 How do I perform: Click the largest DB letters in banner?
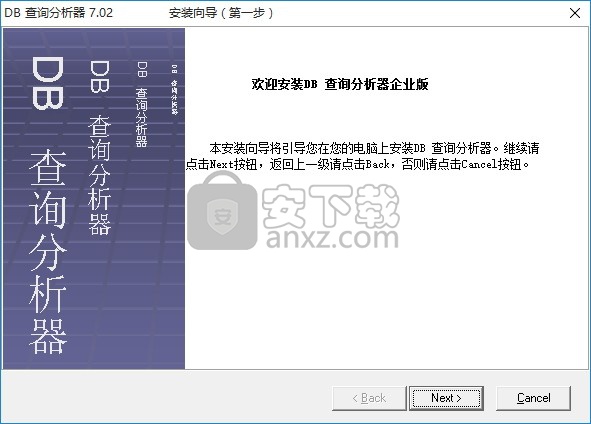click(48, 83)
